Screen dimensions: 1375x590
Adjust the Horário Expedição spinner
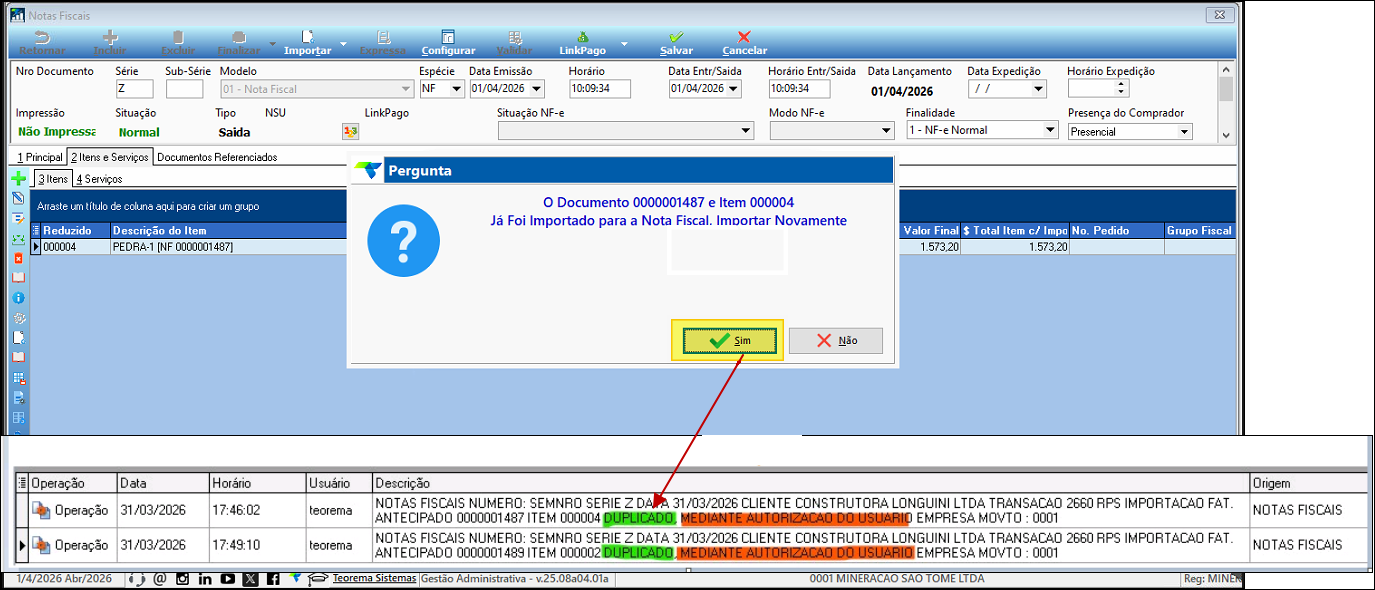click(1121, 88)
